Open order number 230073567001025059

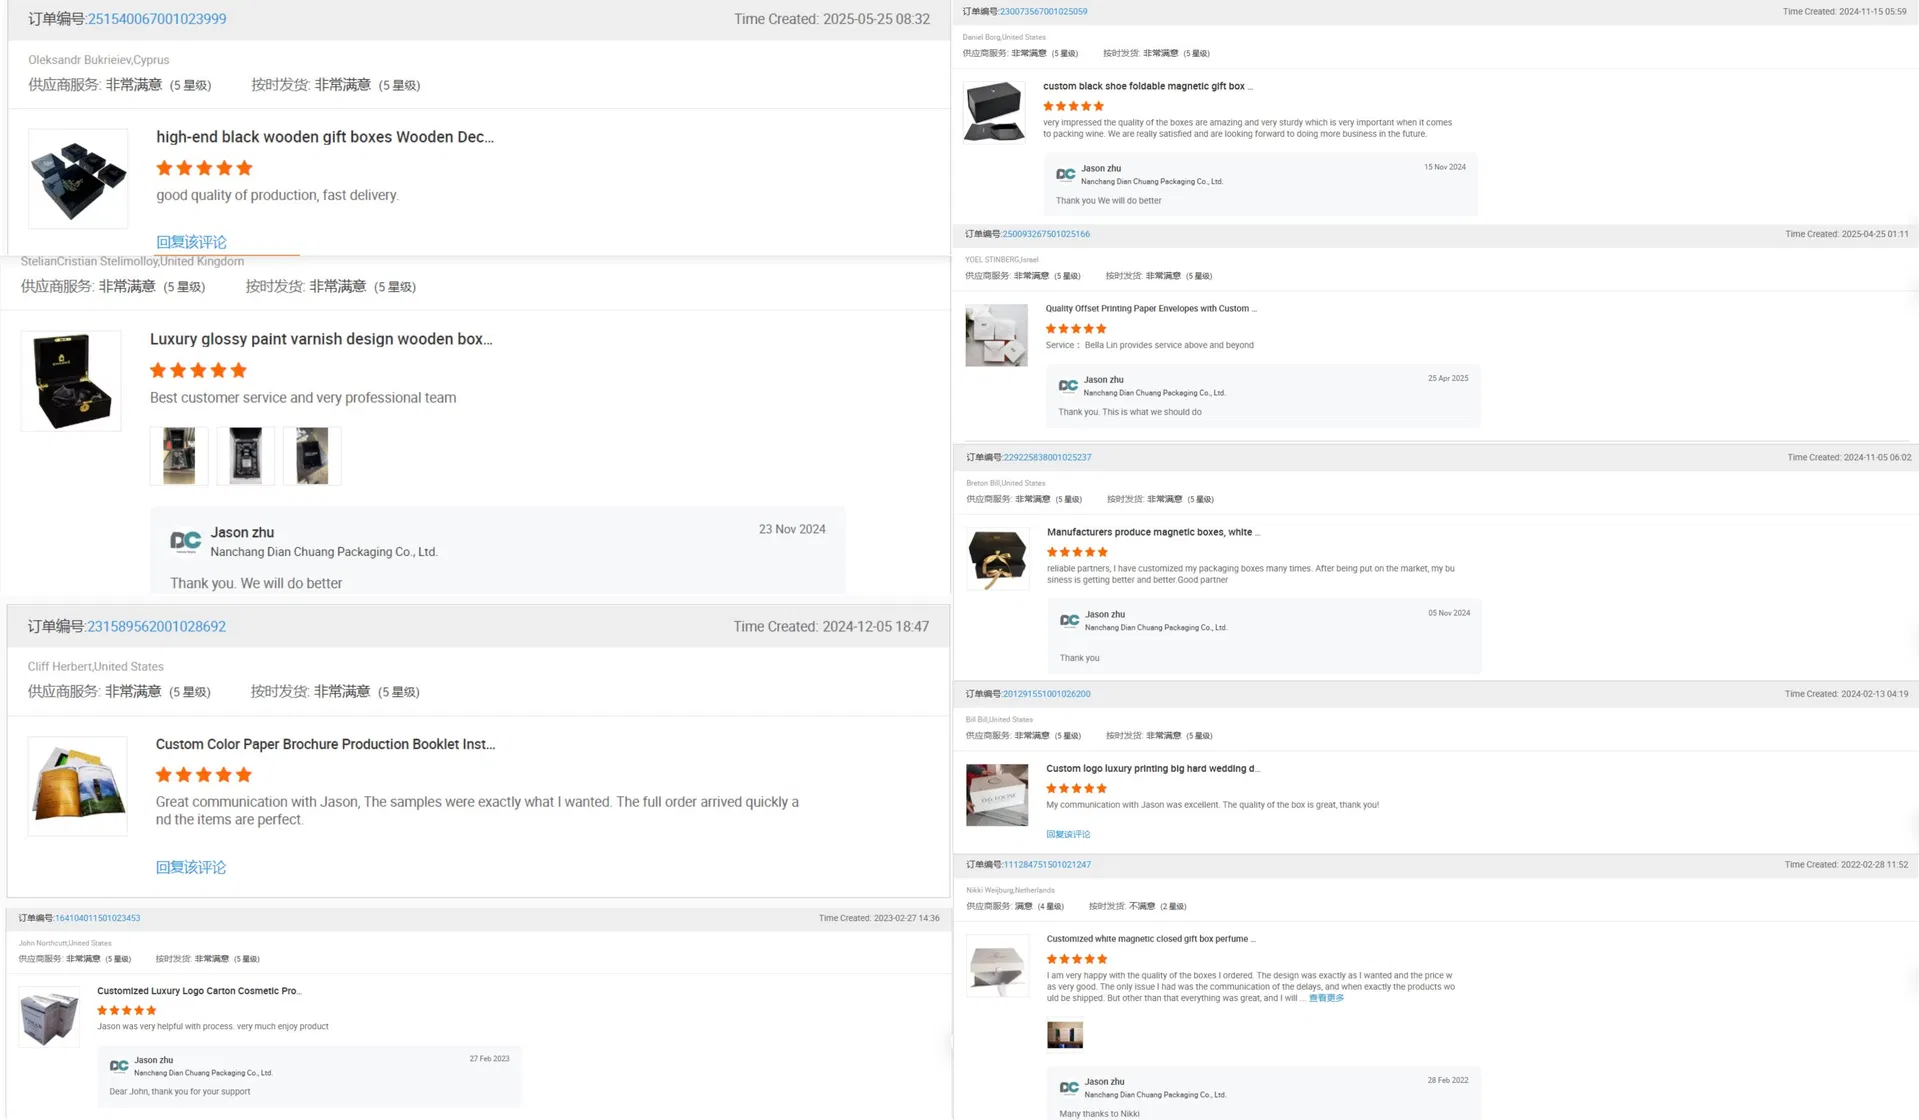click(1043, 12)
